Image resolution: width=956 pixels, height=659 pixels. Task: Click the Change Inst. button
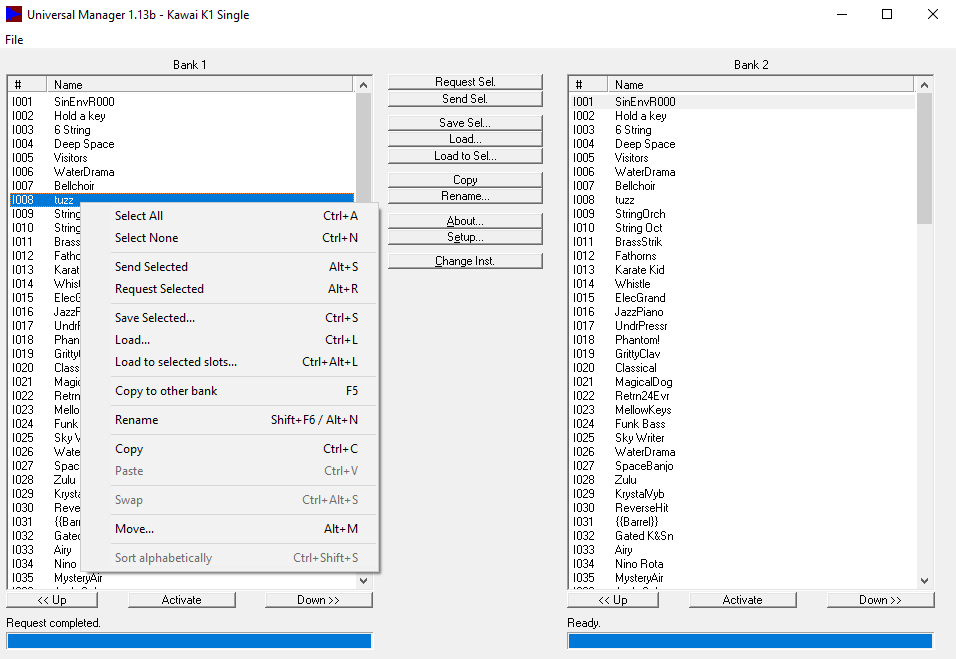pyautogui.click(x=465, y=261)
